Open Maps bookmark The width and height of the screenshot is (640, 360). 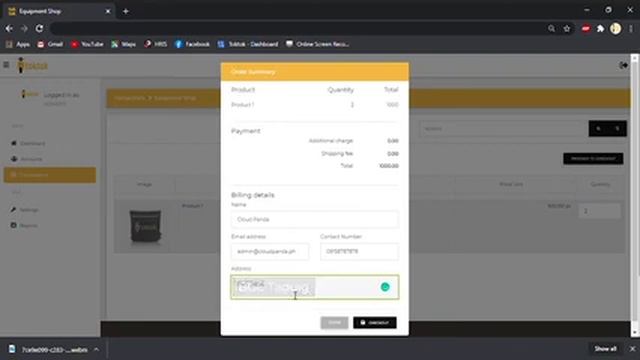[124, 44]
